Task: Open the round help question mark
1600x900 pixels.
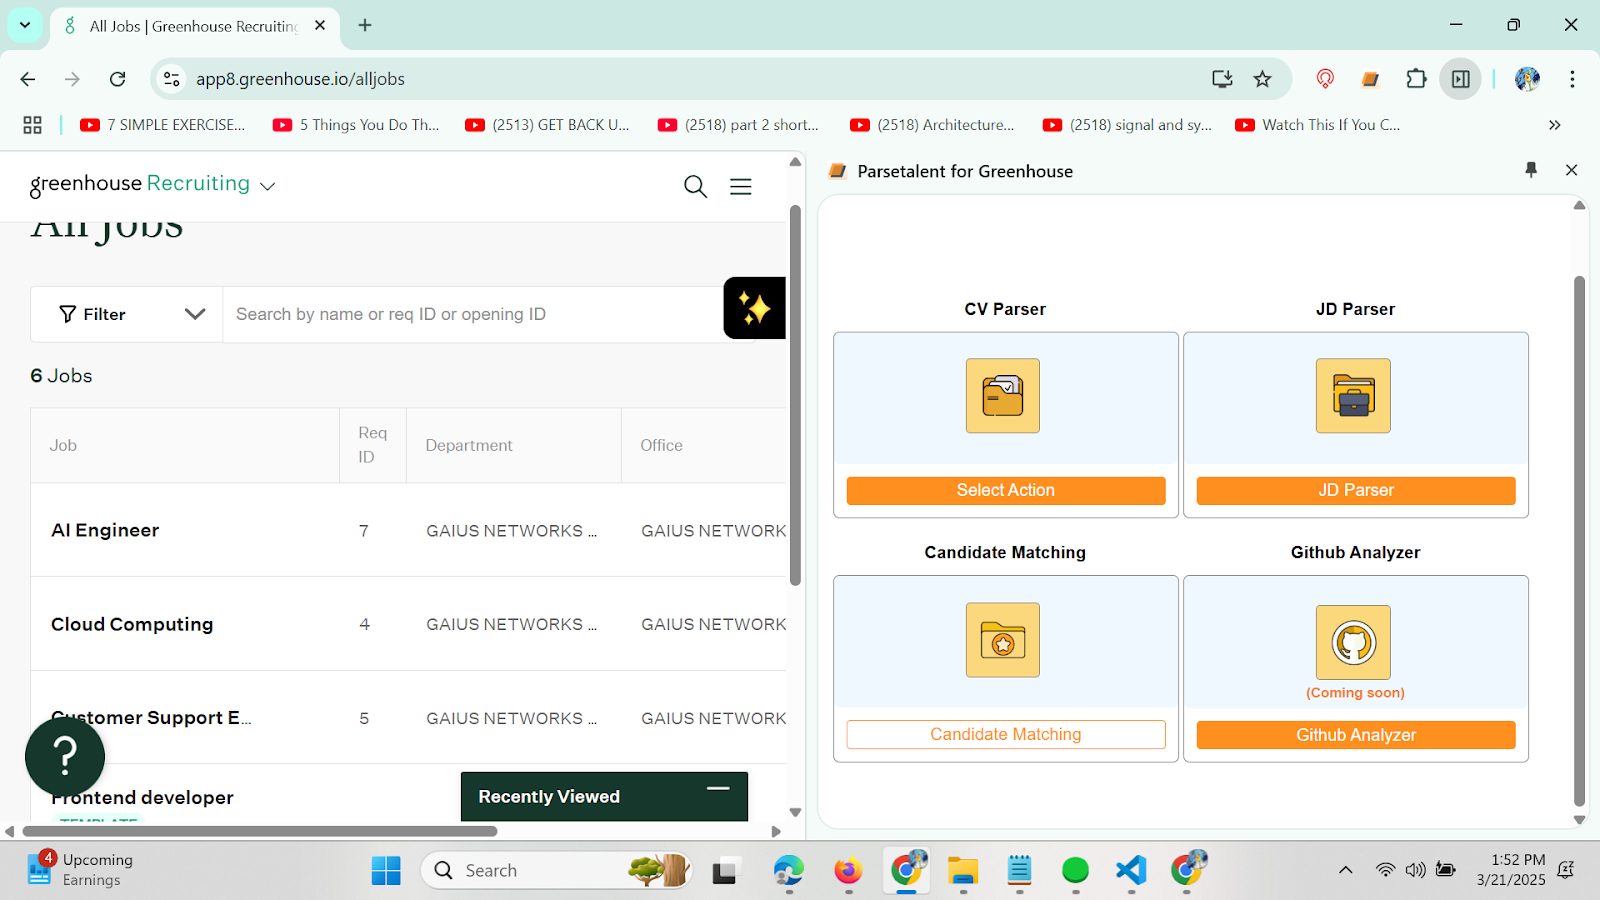Action: [65, 756]
